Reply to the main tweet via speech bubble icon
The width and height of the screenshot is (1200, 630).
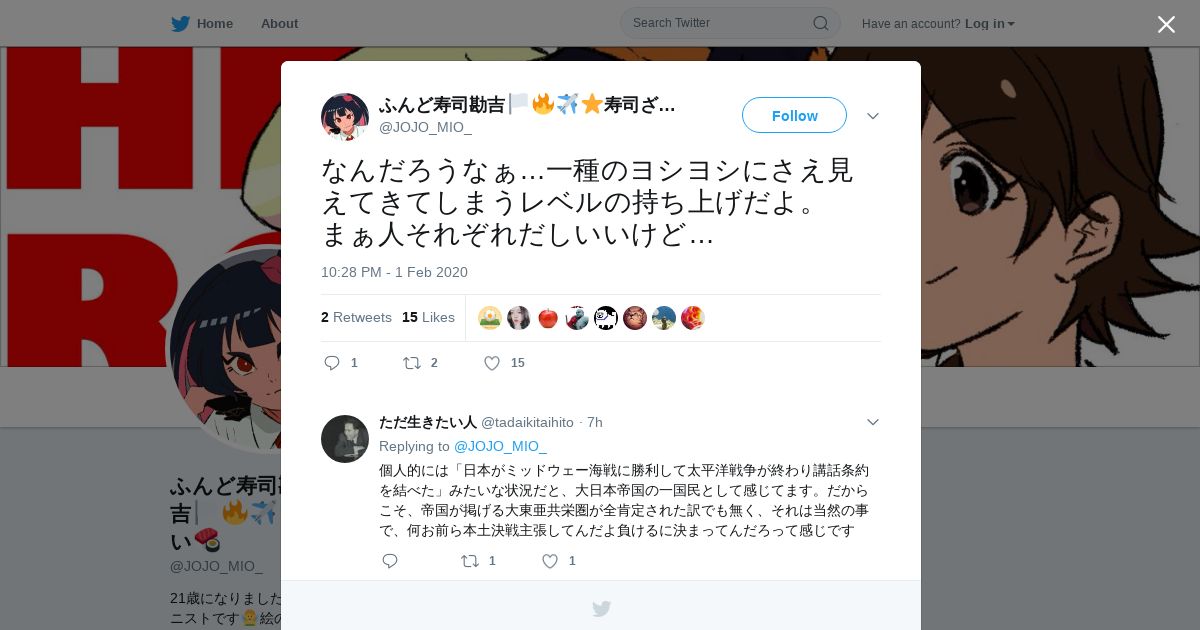332,363
